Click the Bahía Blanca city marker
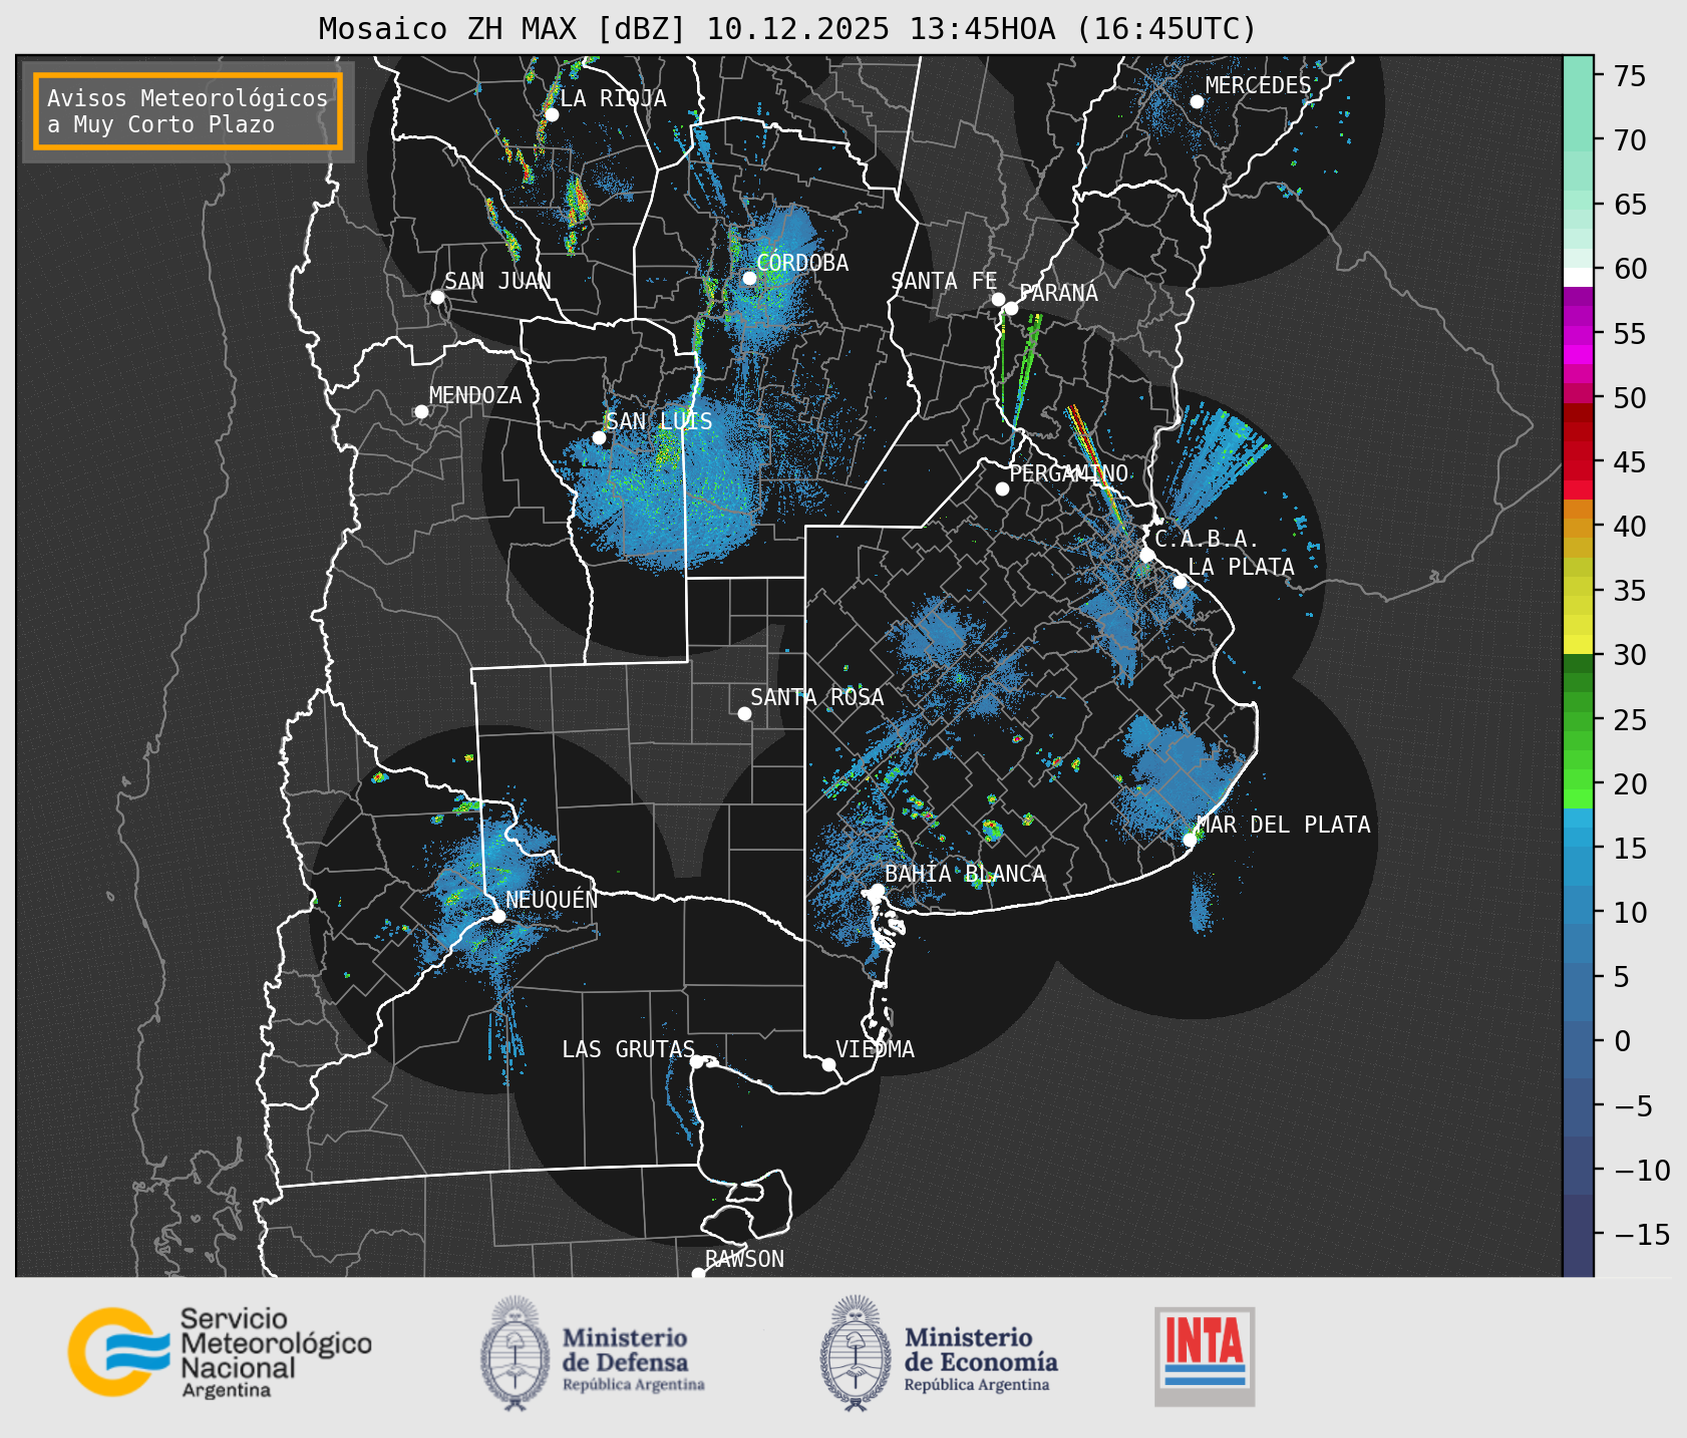Viewport: 1687px width, 1438px height. pos(877,890)
